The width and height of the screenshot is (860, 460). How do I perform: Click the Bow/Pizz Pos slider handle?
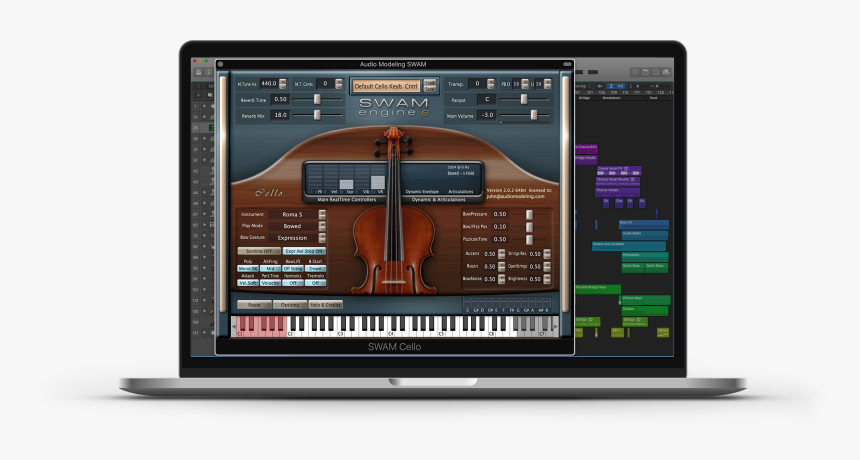coord(529,227)
